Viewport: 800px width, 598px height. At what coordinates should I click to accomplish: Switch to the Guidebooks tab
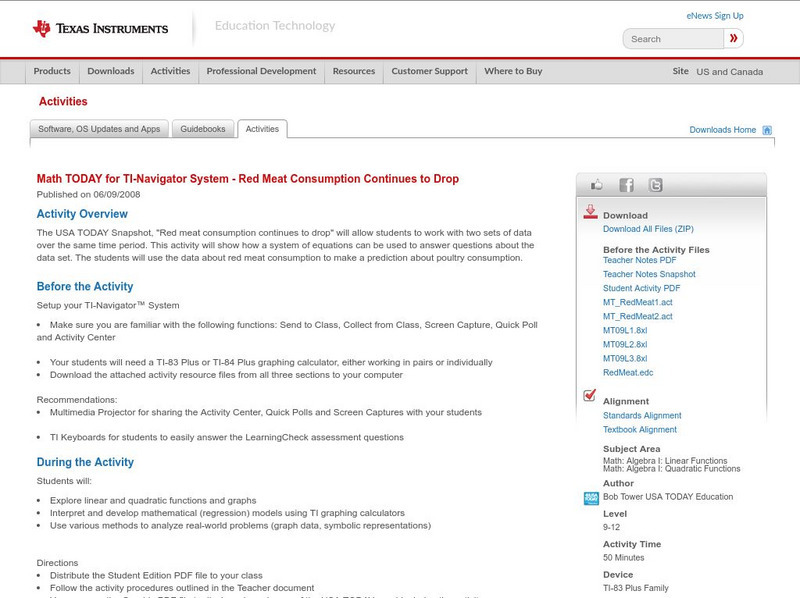tap(203, 129)
